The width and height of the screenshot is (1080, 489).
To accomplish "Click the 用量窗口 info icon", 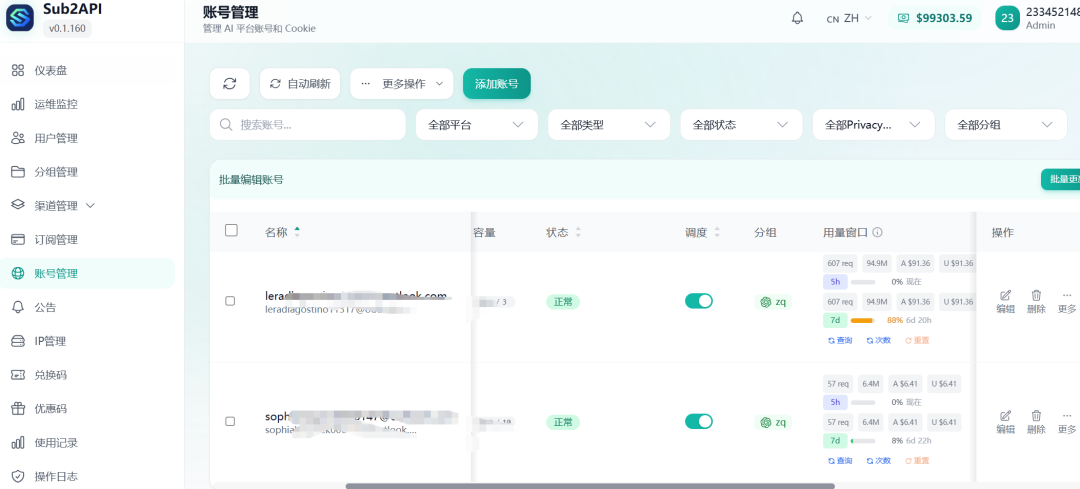I will pyautogui.click(x=878, y=233).
